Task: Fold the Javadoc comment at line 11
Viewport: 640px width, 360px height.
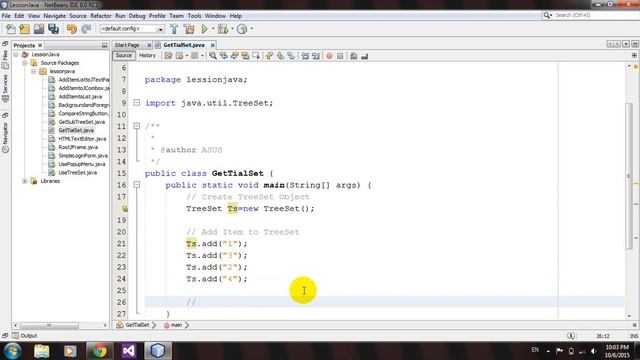Action: coord(137,126)
